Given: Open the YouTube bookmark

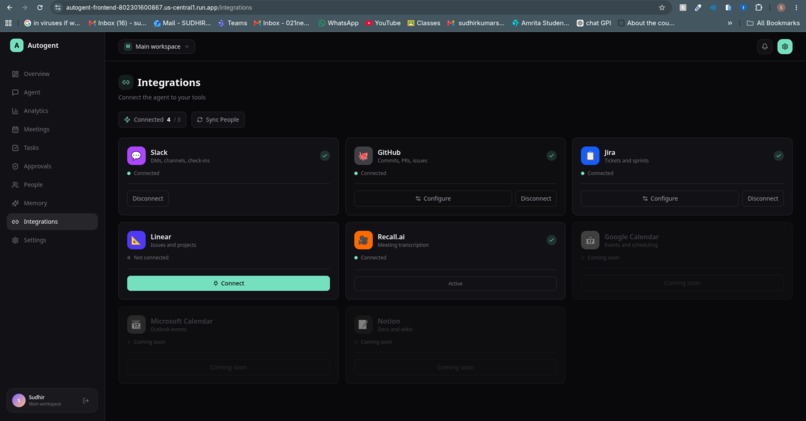Looking at the screenshot, I should [383, 23].
